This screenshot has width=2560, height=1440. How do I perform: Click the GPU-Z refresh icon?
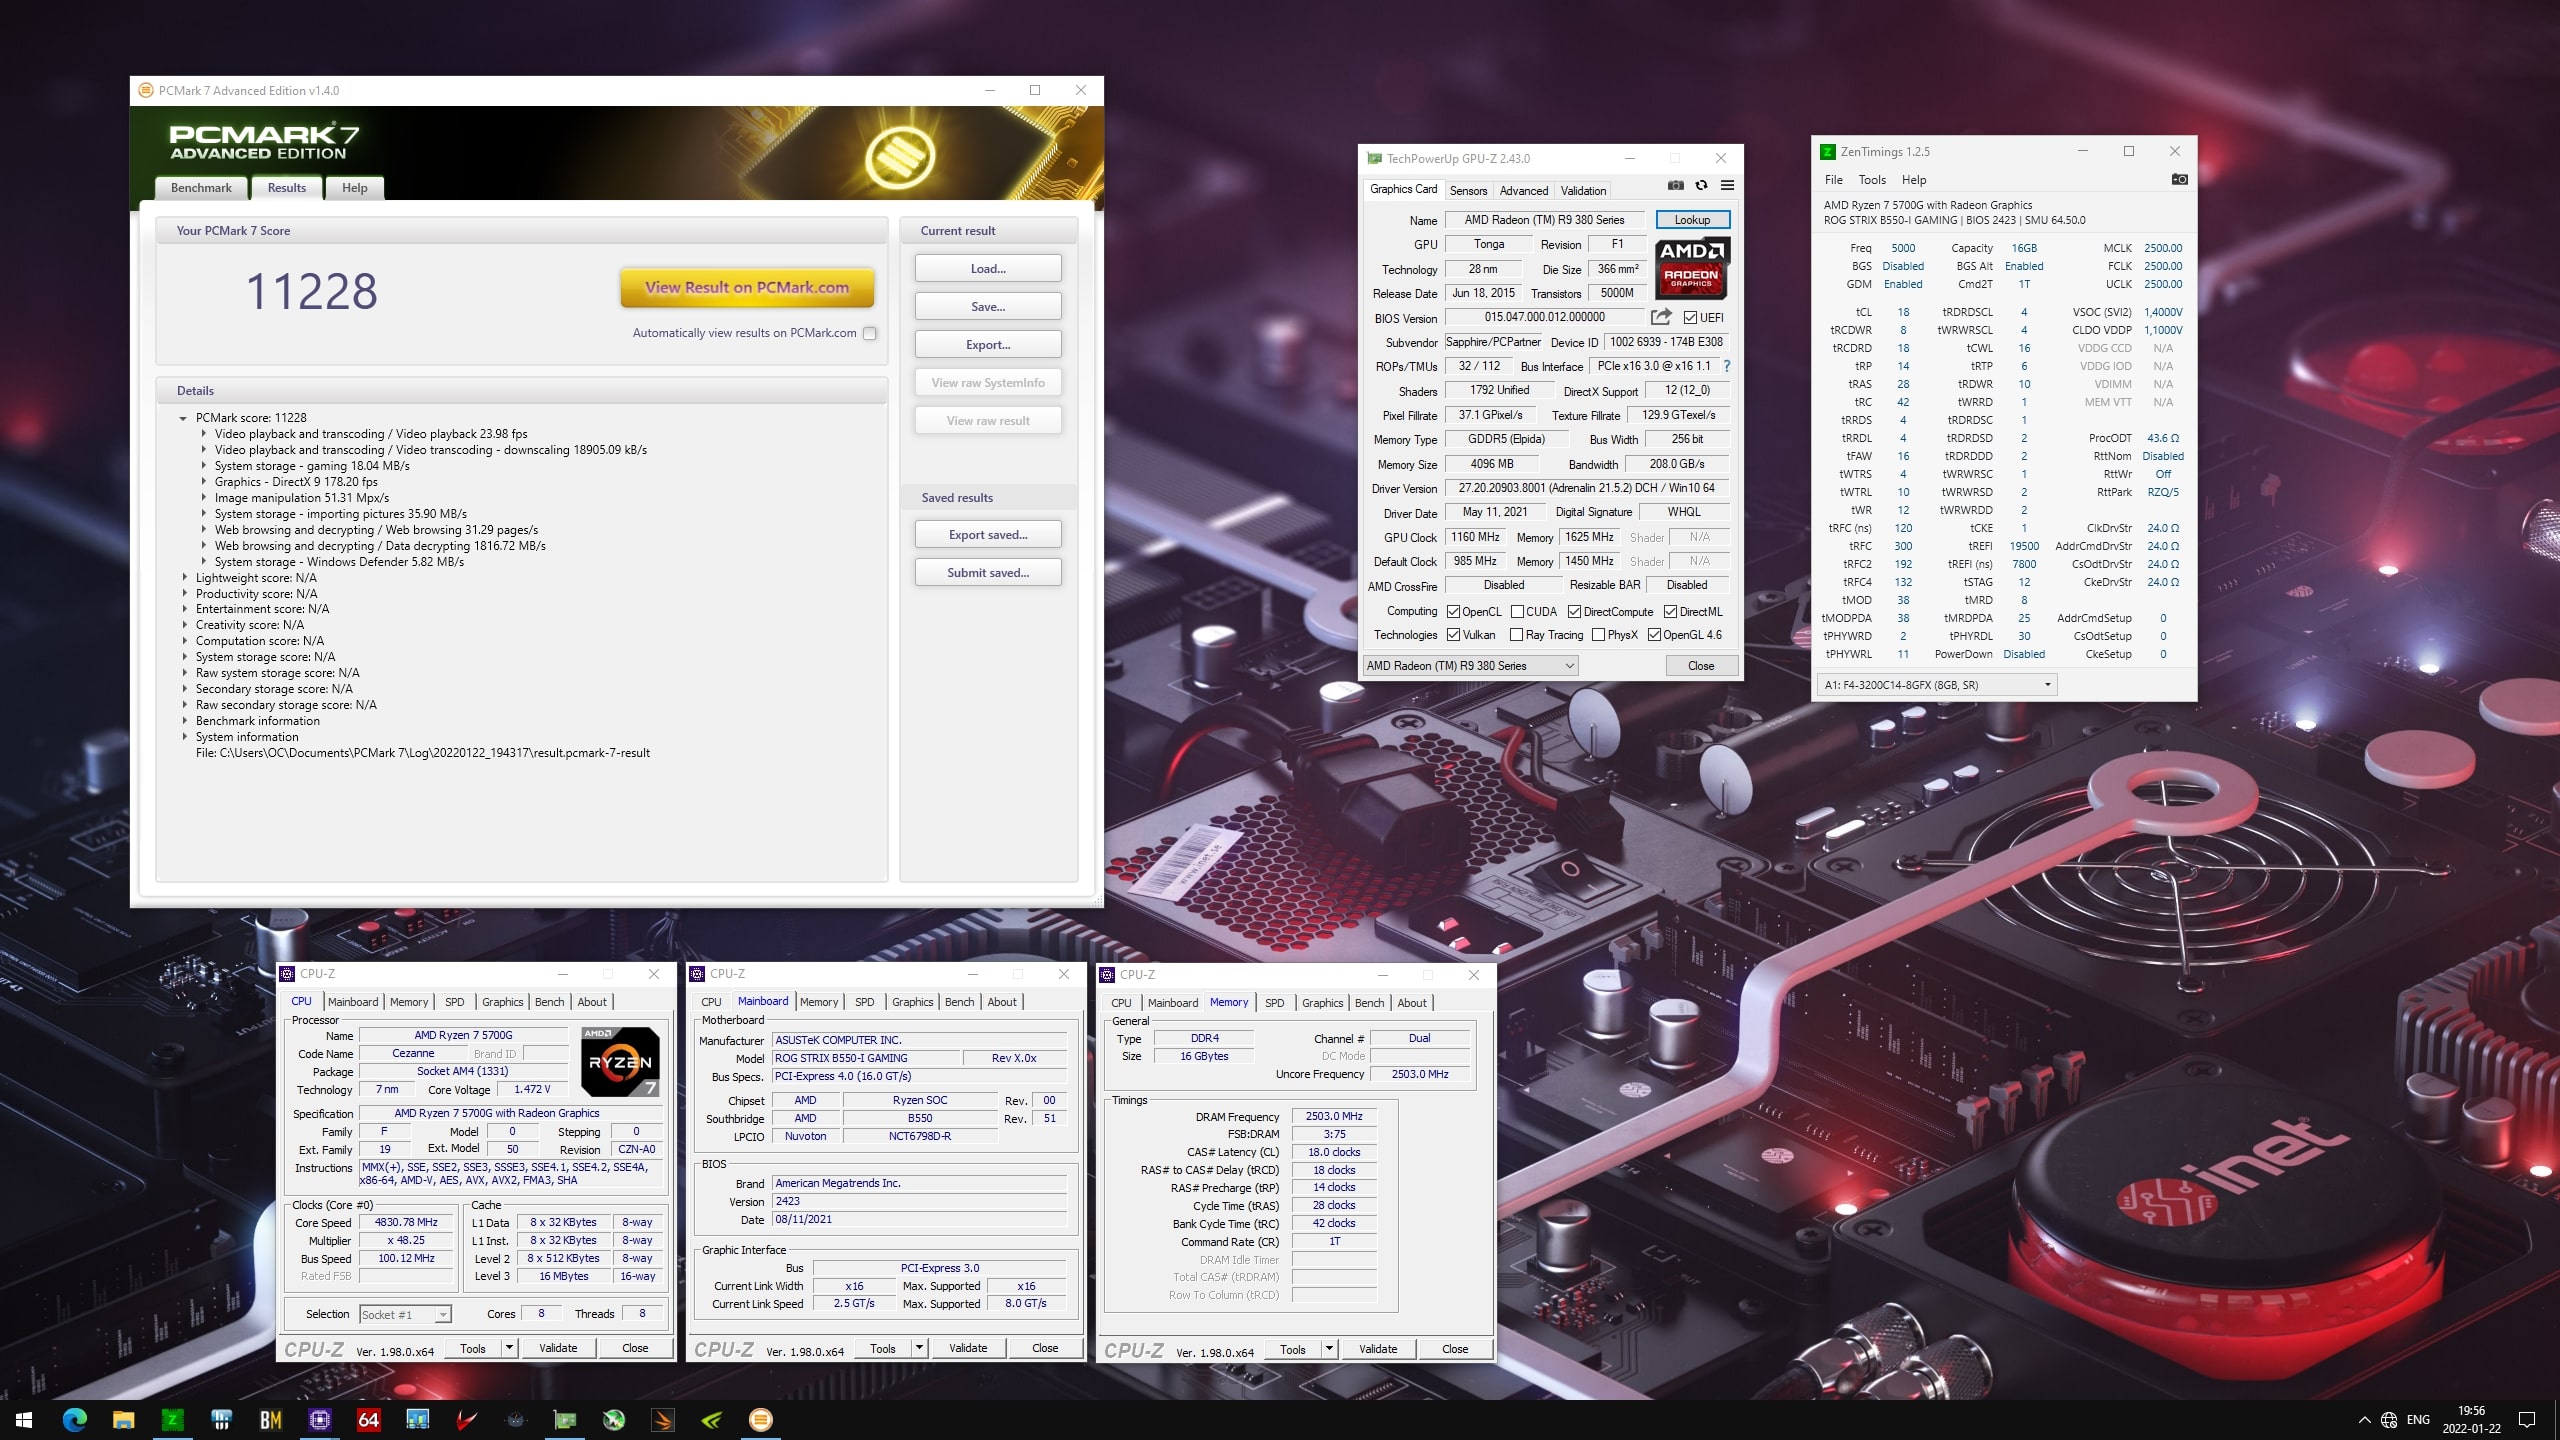(1701, 185)
